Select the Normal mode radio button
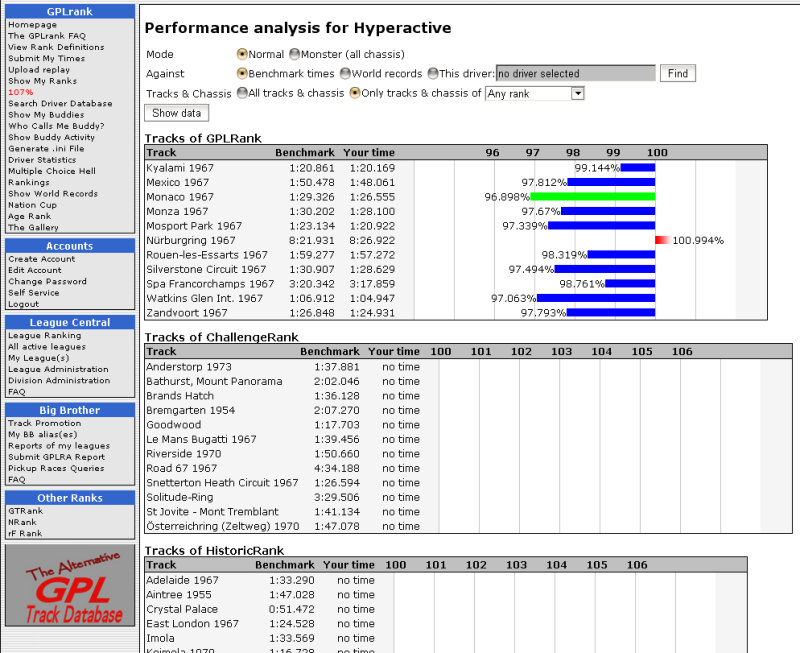 pos(242,54)
